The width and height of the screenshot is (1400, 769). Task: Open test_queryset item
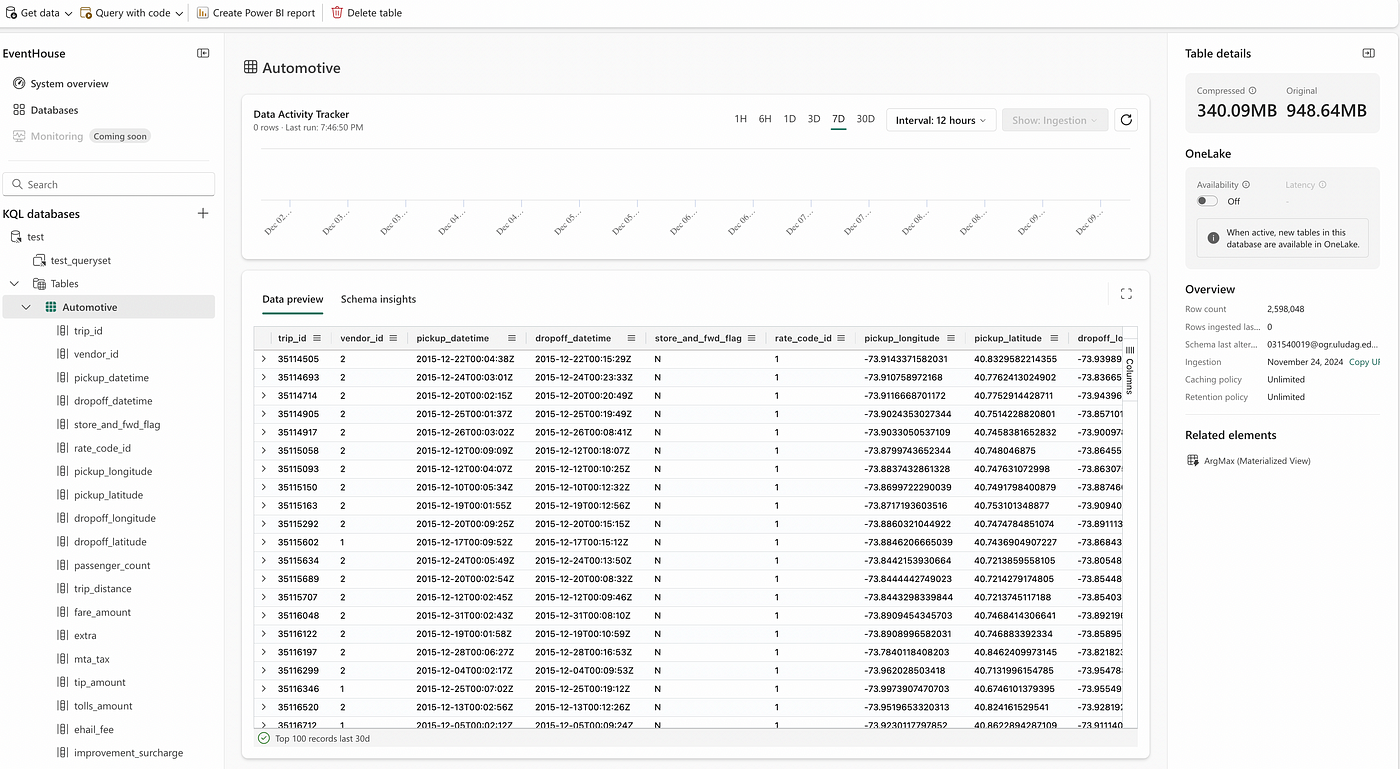(80, 260)
